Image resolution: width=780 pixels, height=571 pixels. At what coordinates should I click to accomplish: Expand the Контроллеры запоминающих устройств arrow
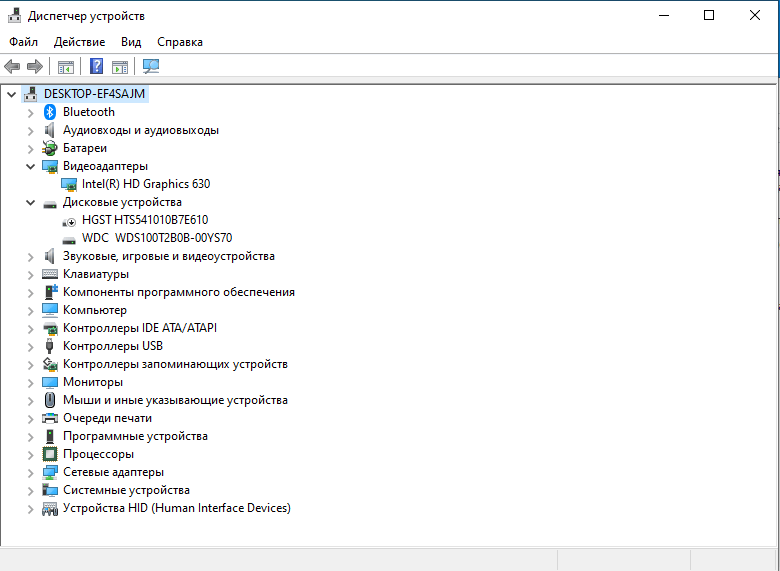click(30, 365)
